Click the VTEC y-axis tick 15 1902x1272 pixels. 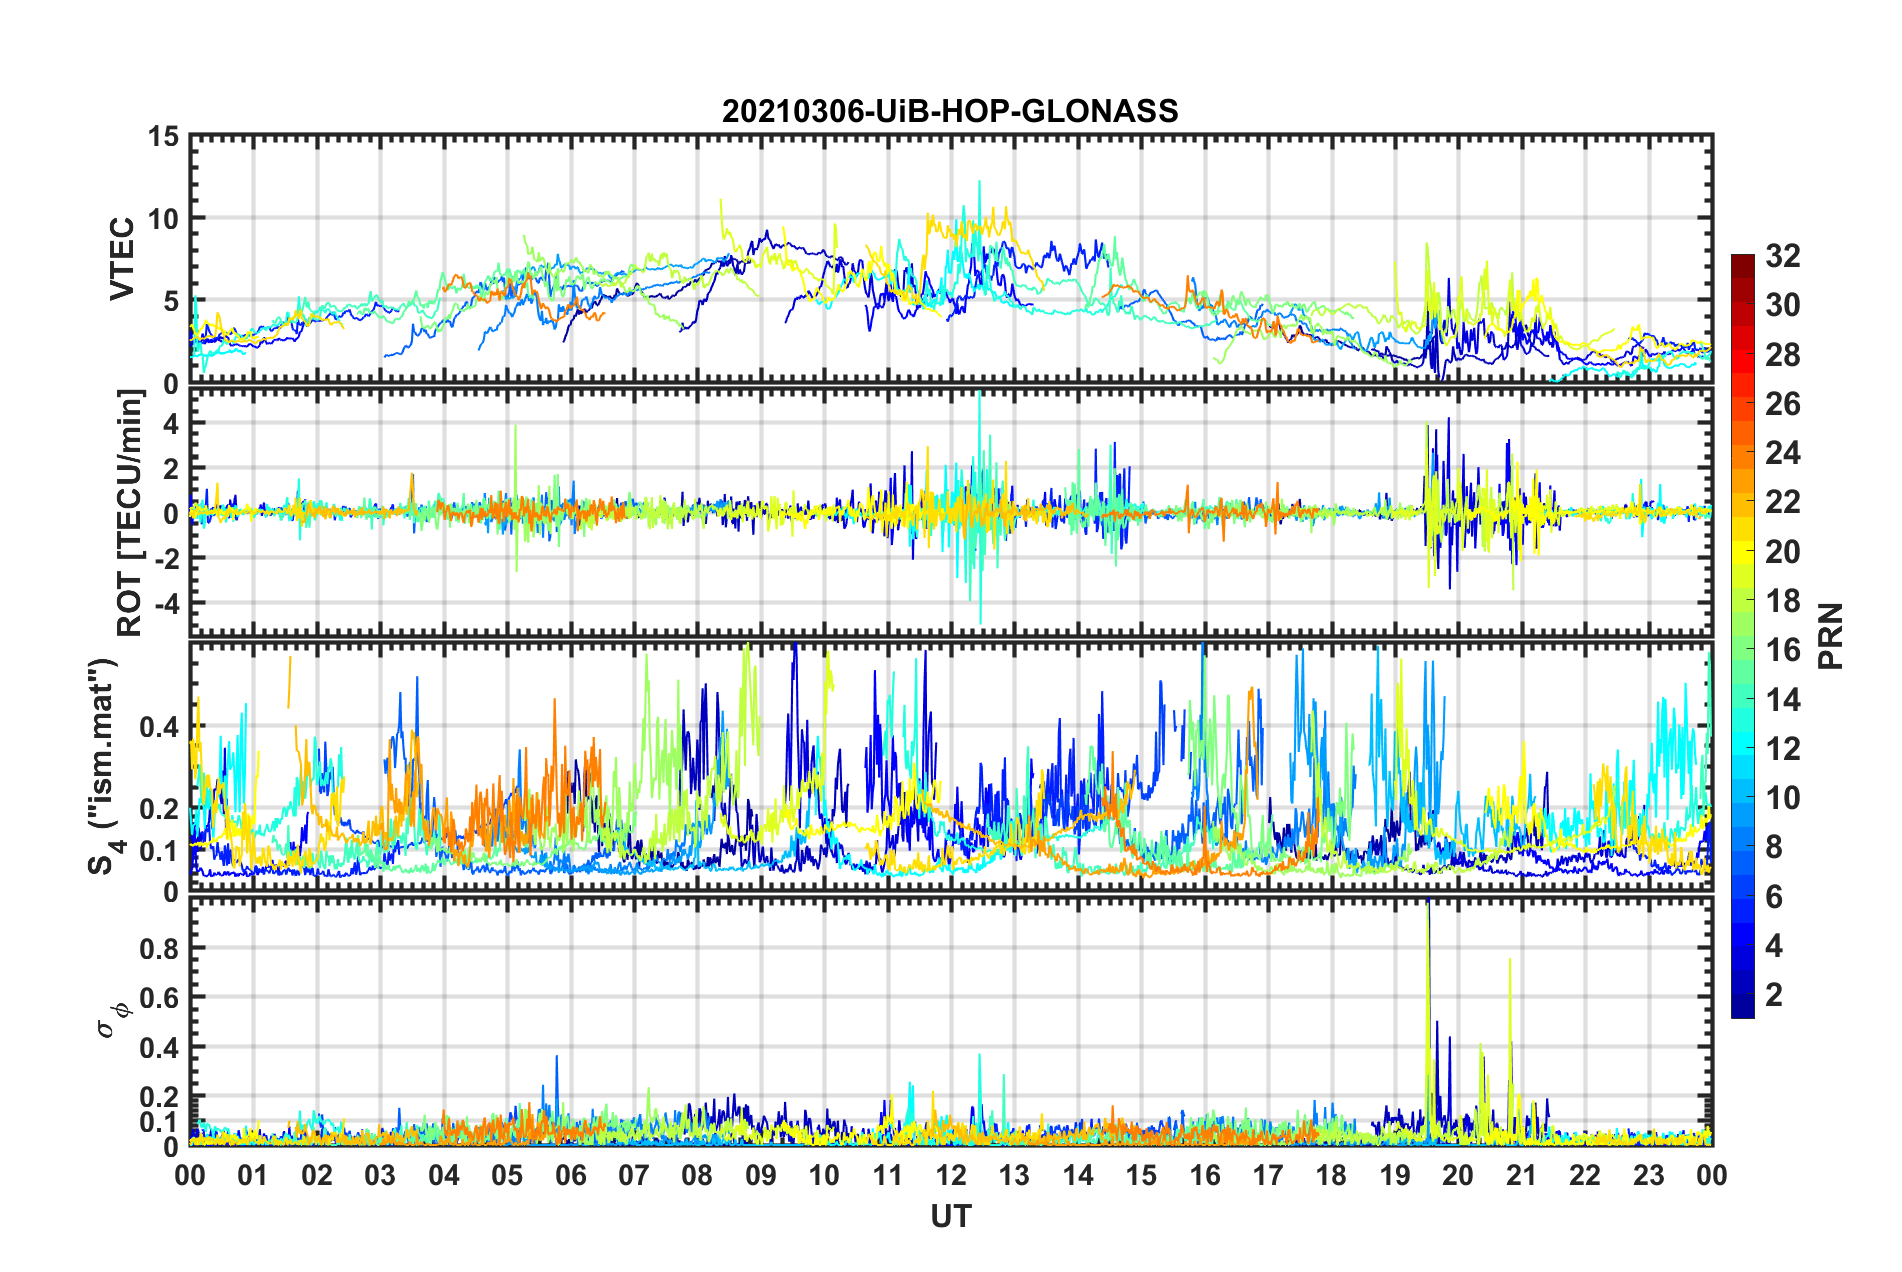165,136
